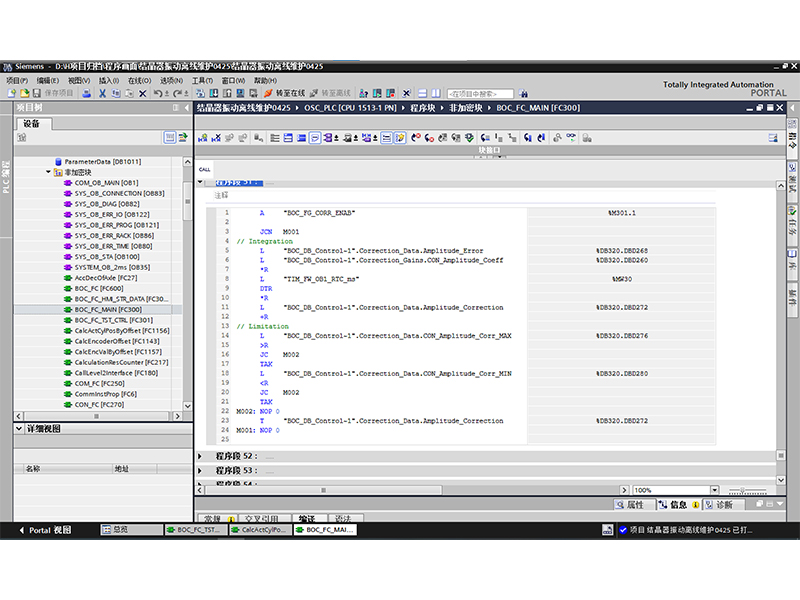800x600 pixels.
Task: Click the project tree horizontal scrollbar thumb
Action: [96, 416]
